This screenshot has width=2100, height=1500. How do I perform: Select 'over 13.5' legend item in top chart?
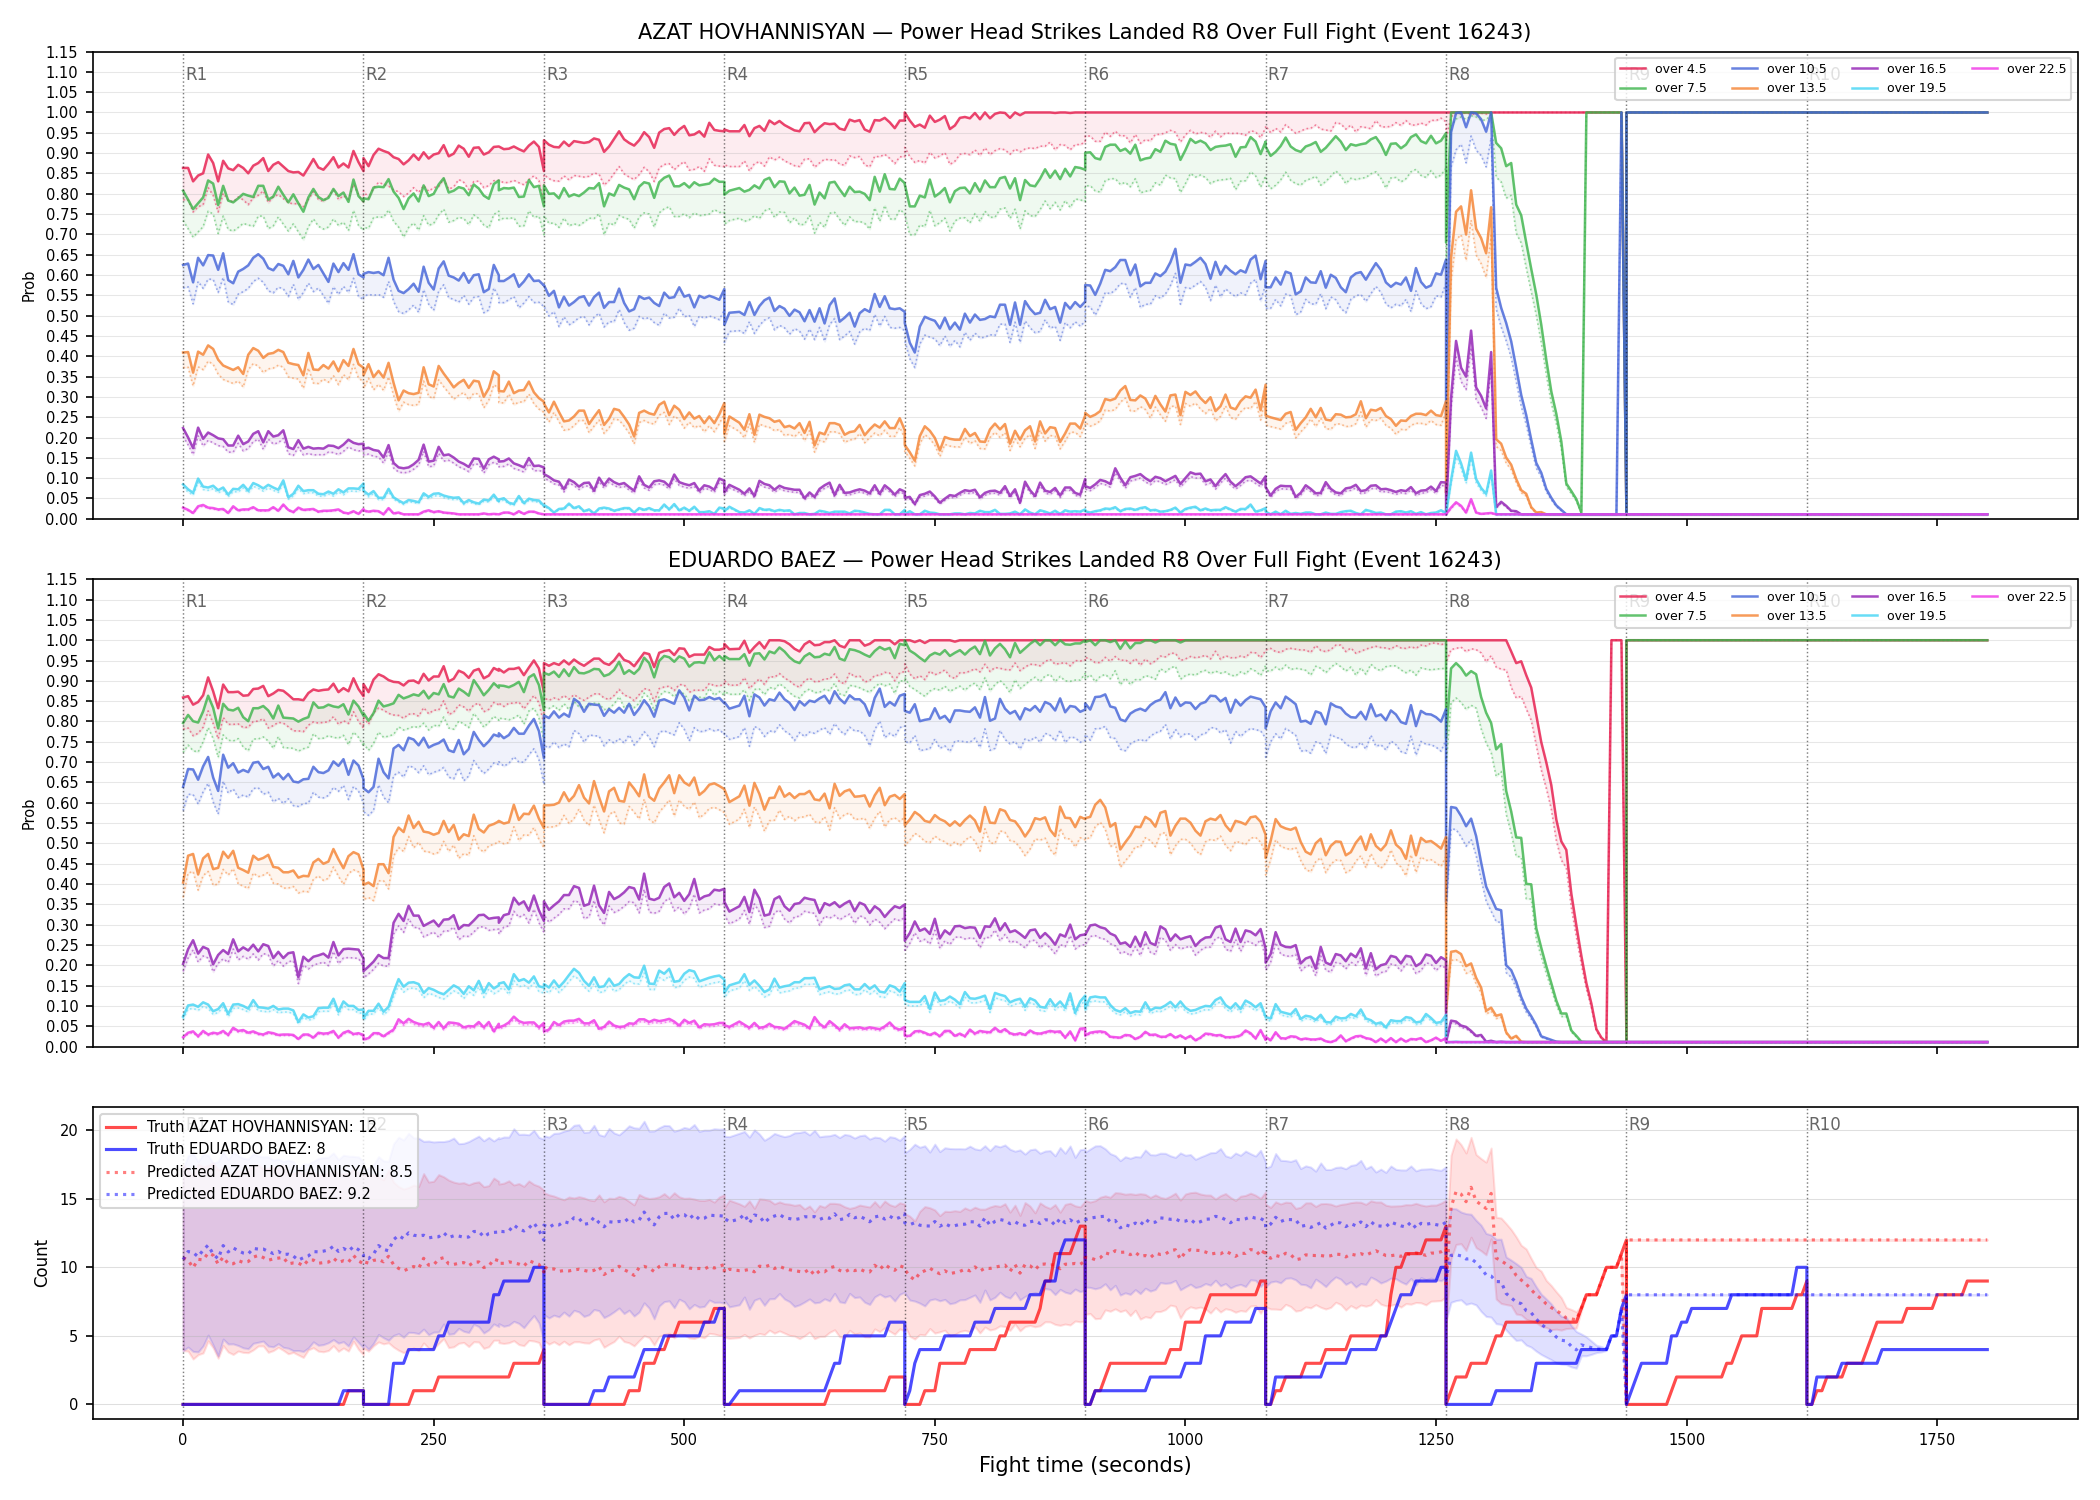point(1778,88)
